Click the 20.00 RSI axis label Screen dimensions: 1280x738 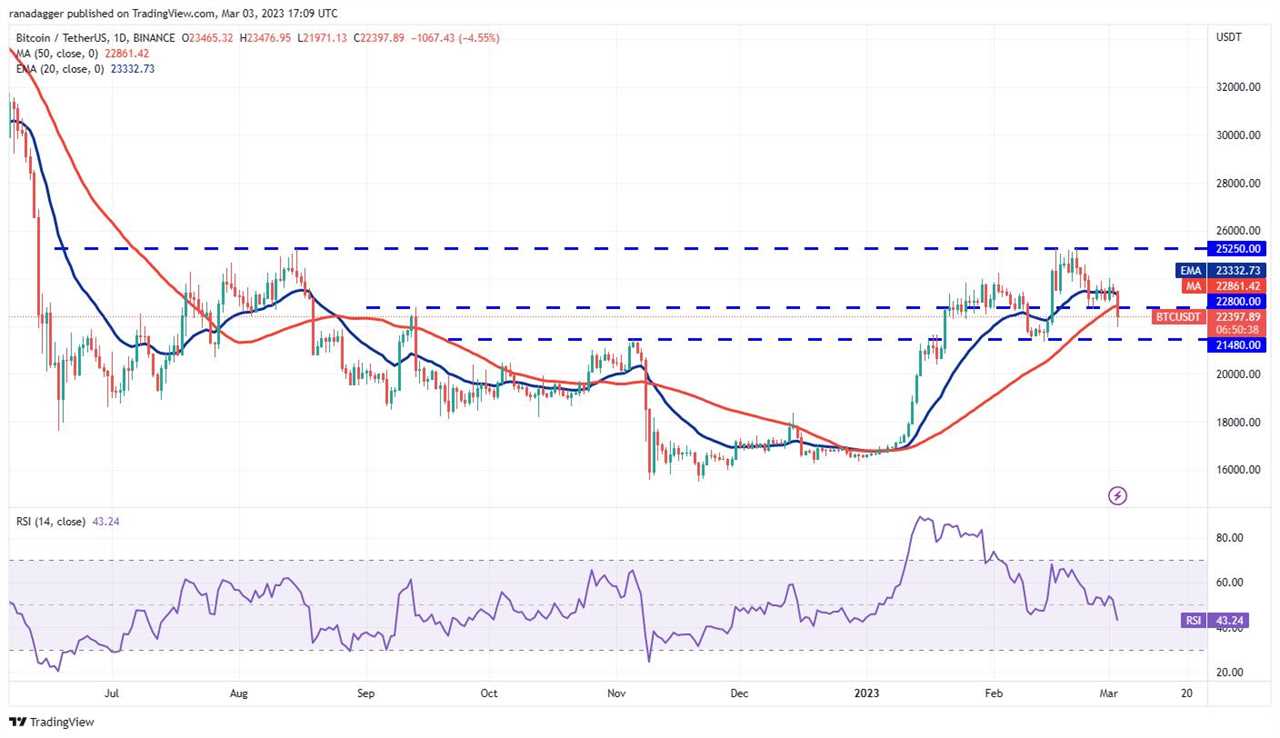pyautogui.click(x=1229, y=672)
